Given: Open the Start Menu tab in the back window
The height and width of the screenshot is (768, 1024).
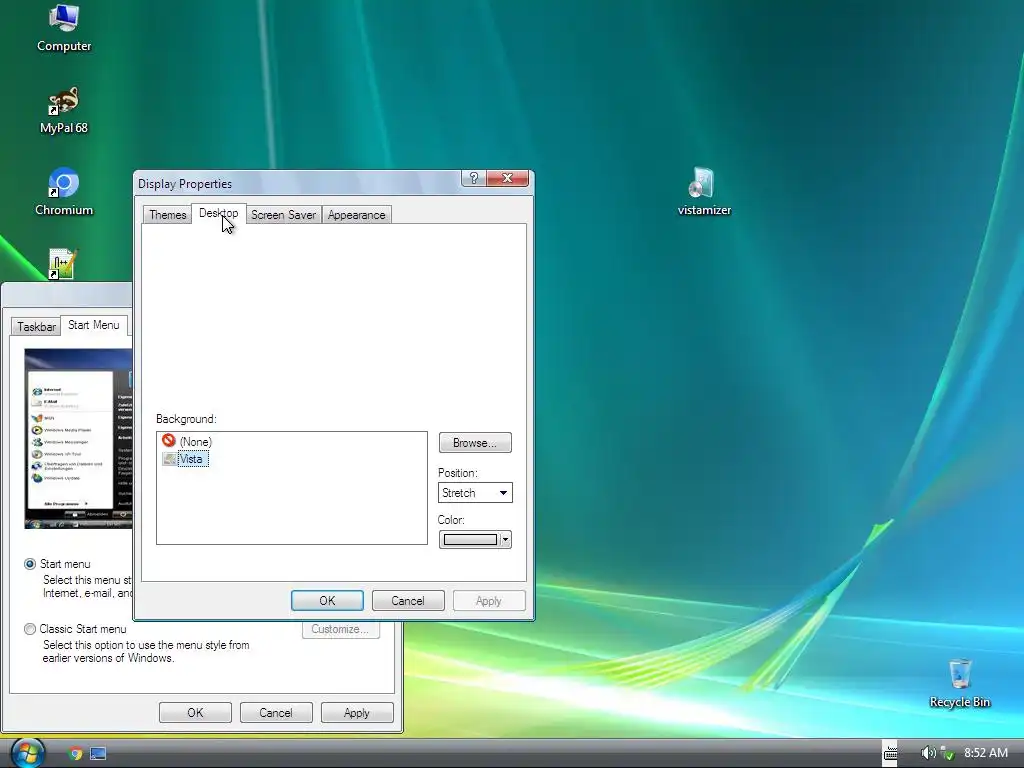Looking at the screenshot, I should point(93,325).
